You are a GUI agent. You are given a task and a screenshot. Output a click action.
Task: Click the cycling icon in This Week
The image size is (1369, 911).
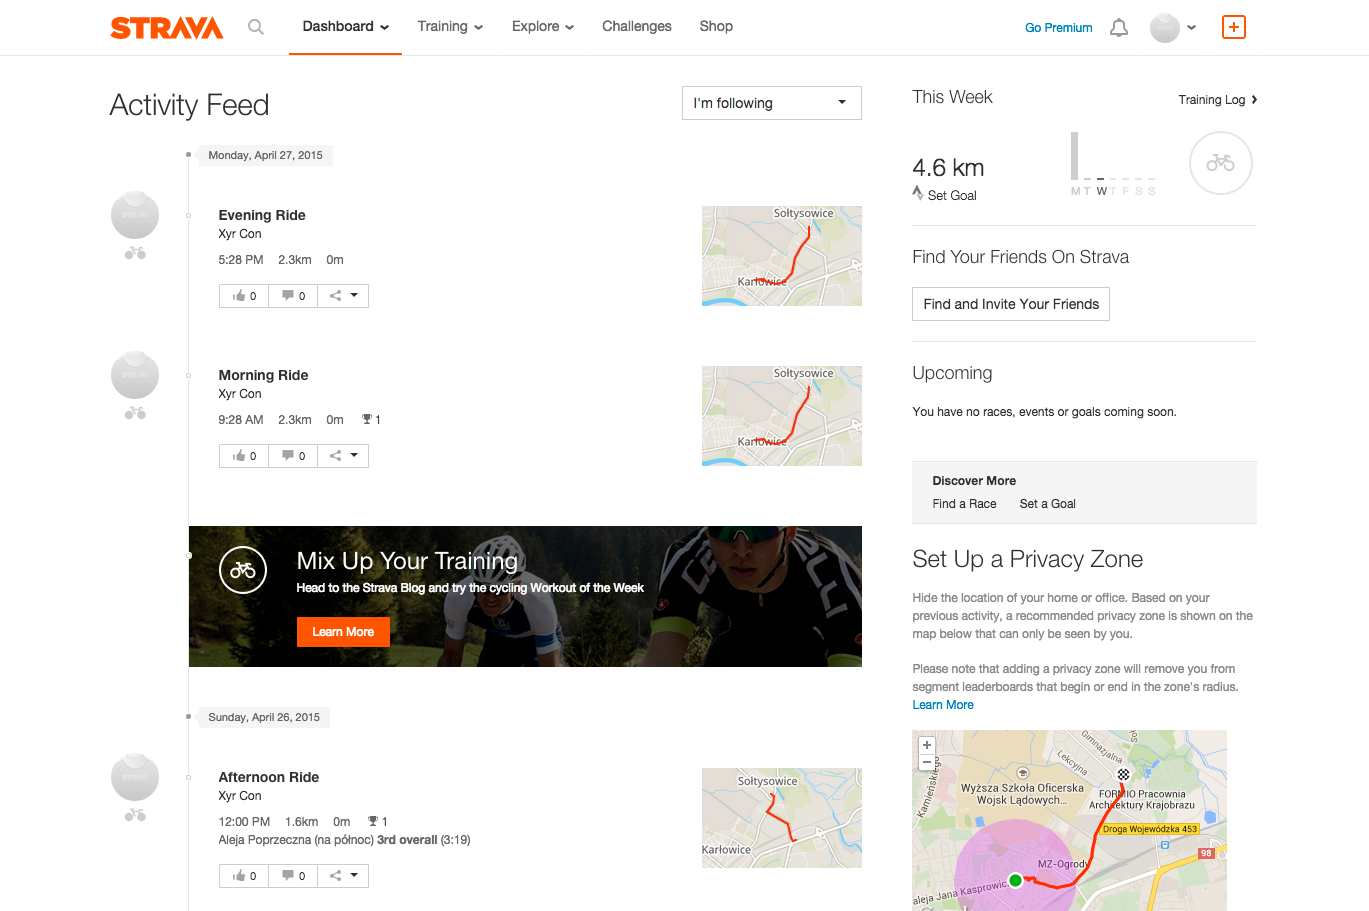(1220, 163)
